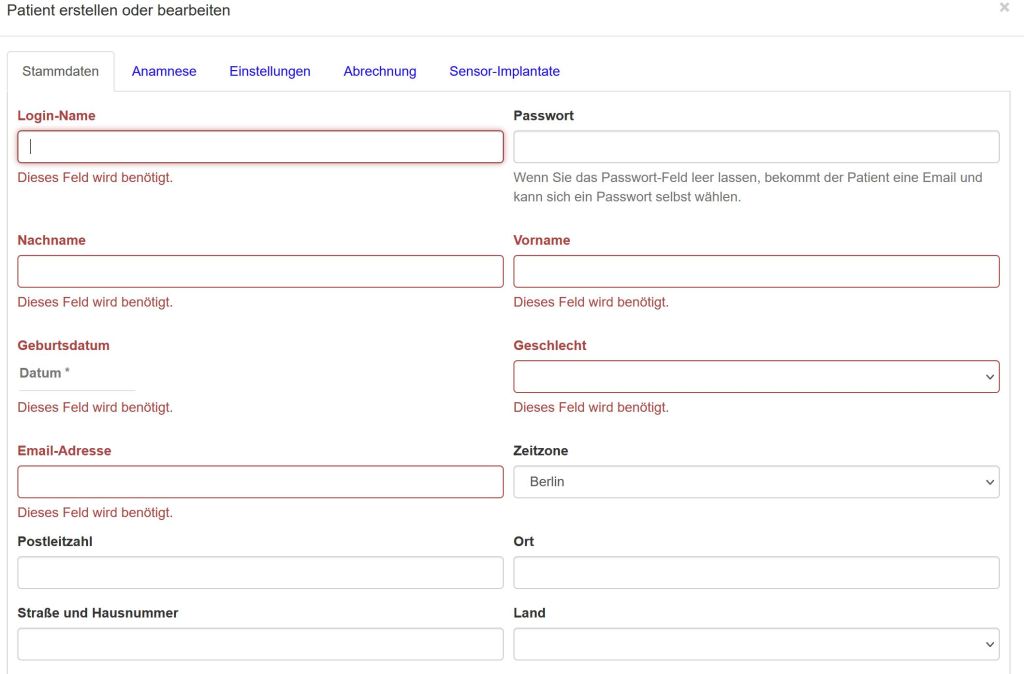The height and width of the screenshot is (674, 1024).
Task: Expand the Land dropdown
Action: pyautogui.click(x=756, y=645)
